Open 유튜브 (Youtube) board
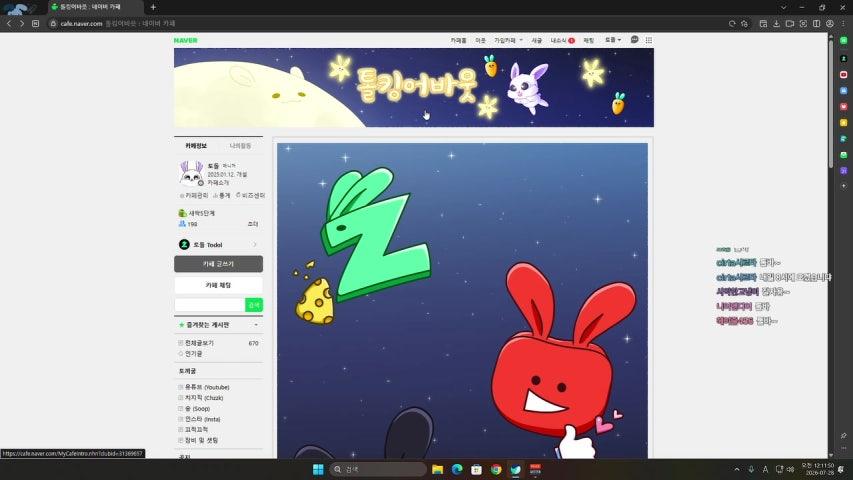Screen dimensions: 853x480 pyautogui.click(x=207, y=387)
